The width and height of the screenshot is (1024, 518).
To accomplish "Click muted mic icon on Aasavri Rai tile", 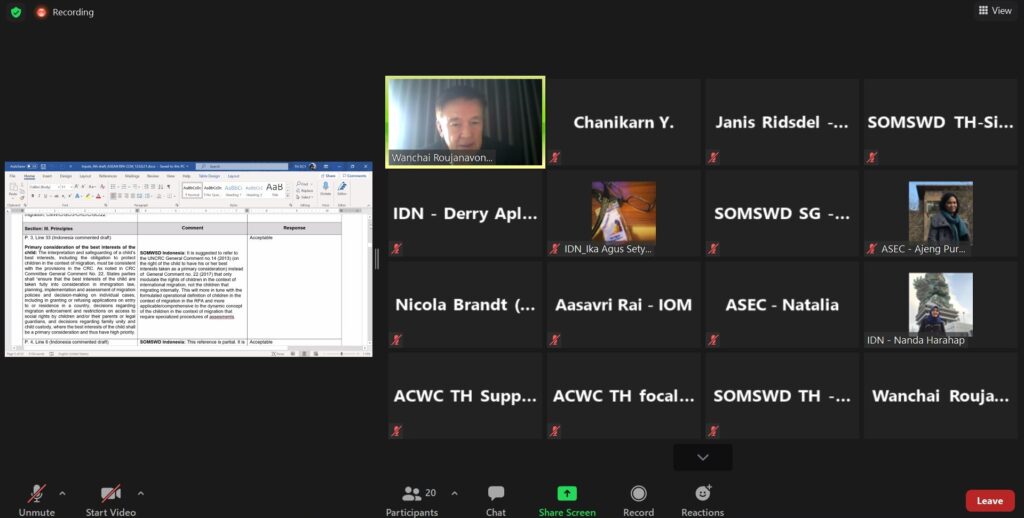I will [555, 340].
